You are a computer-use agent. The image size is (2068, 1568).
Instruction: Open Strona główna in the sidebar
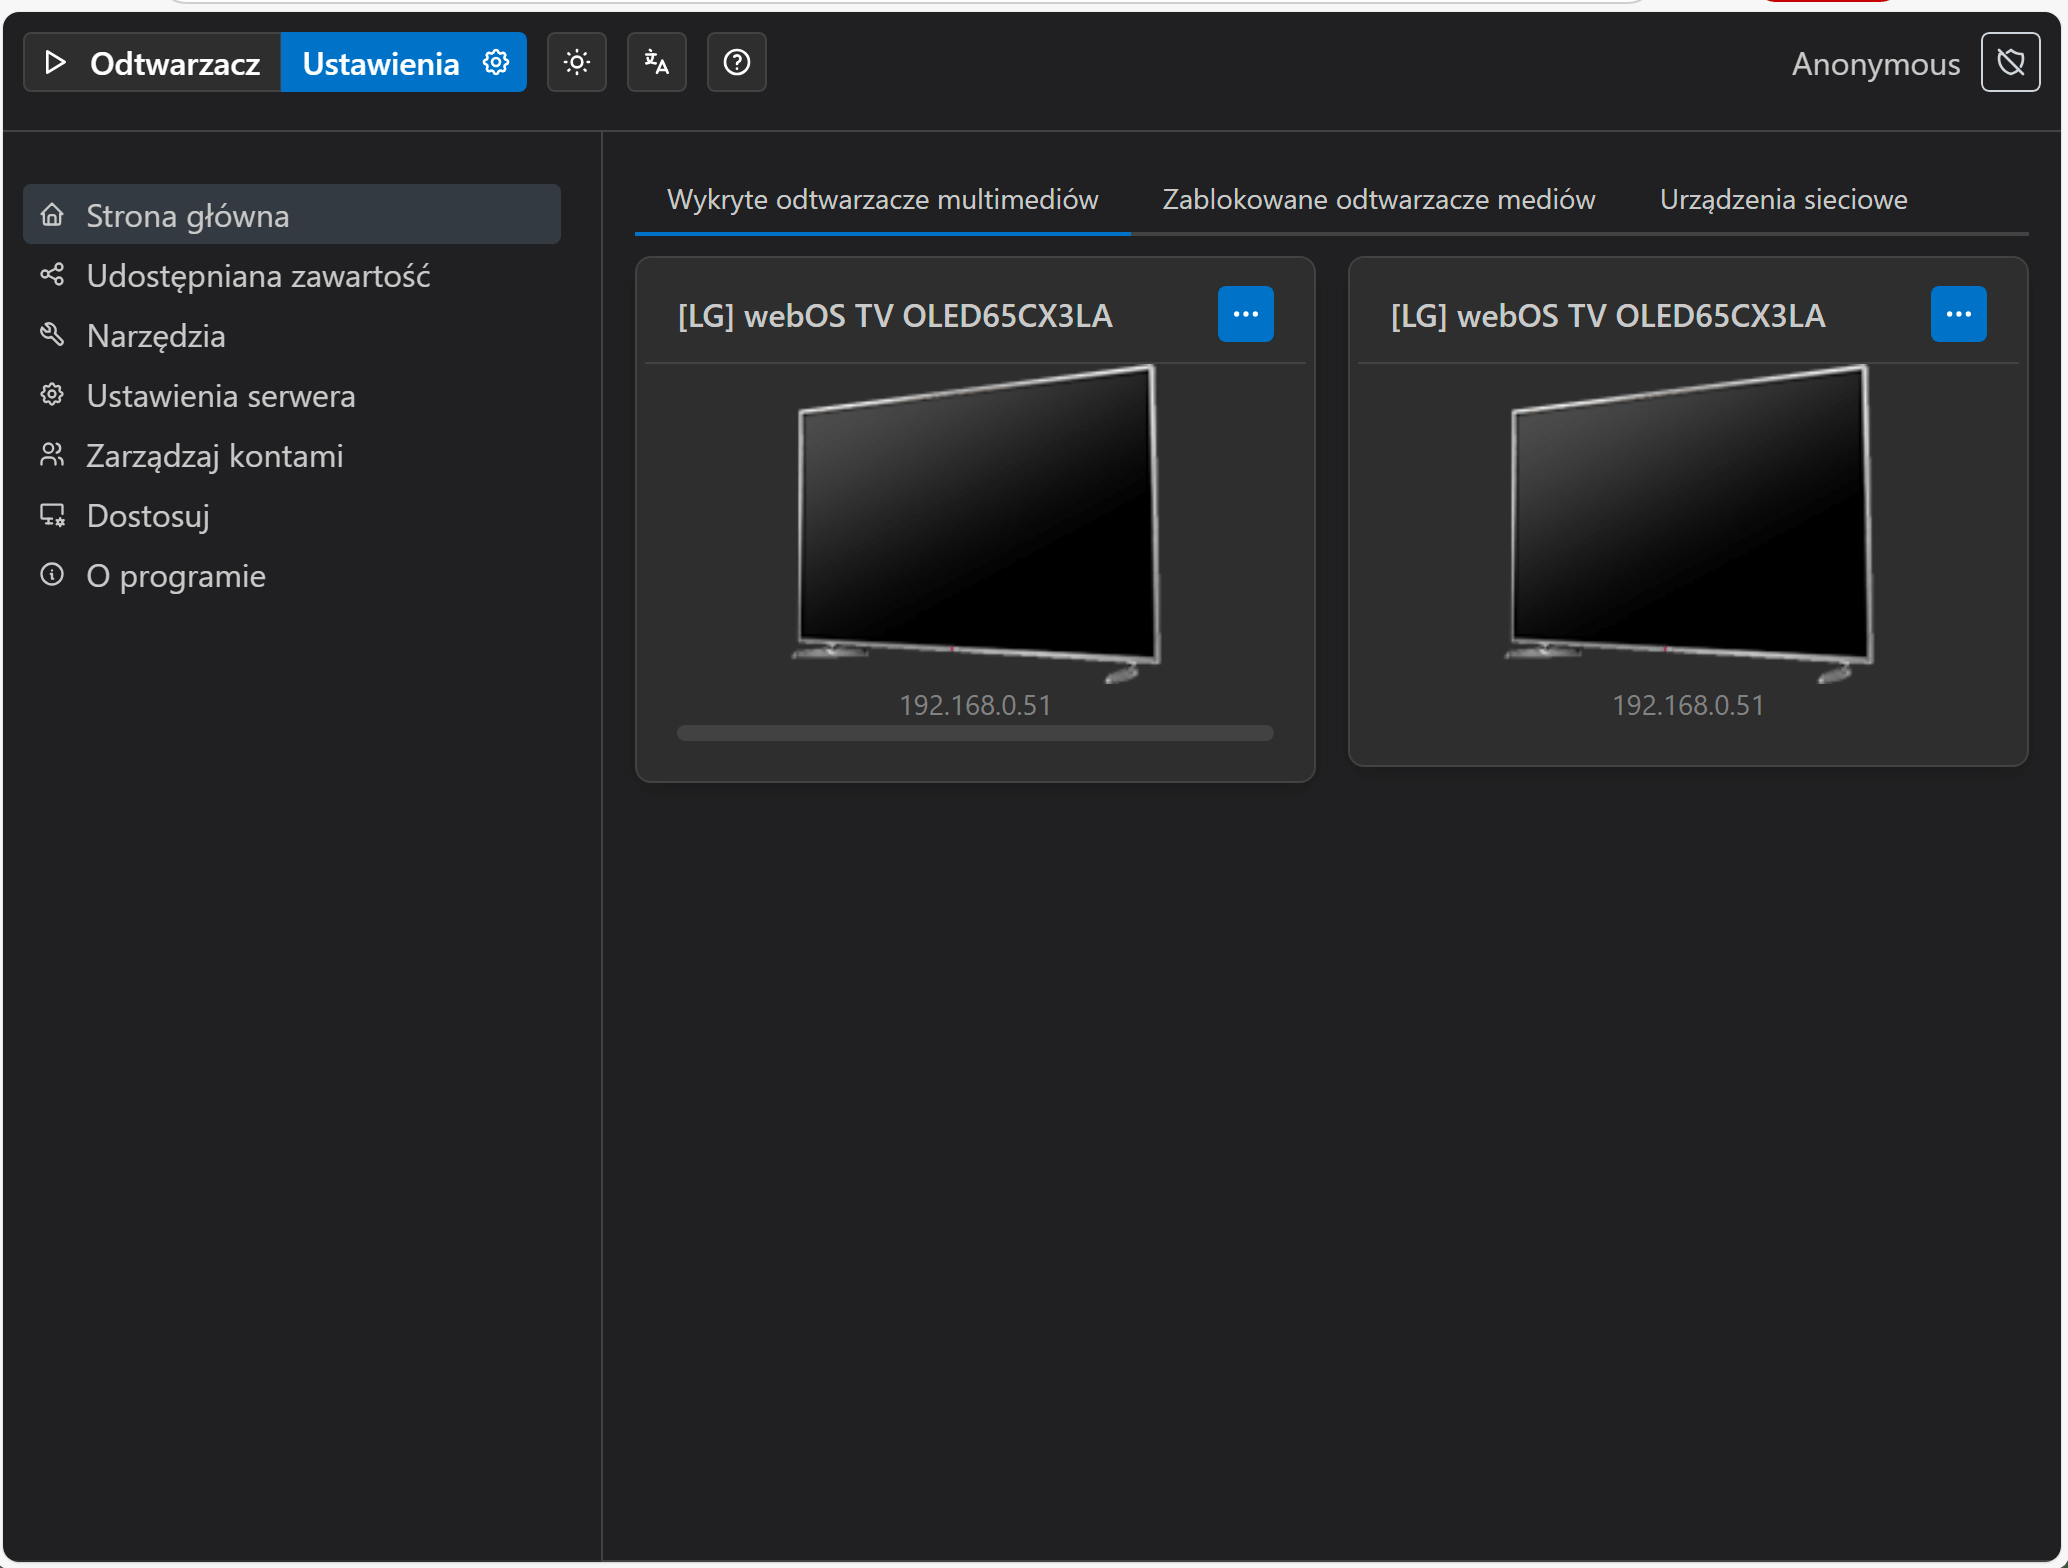pyautogui.click(x=292, y=215)
